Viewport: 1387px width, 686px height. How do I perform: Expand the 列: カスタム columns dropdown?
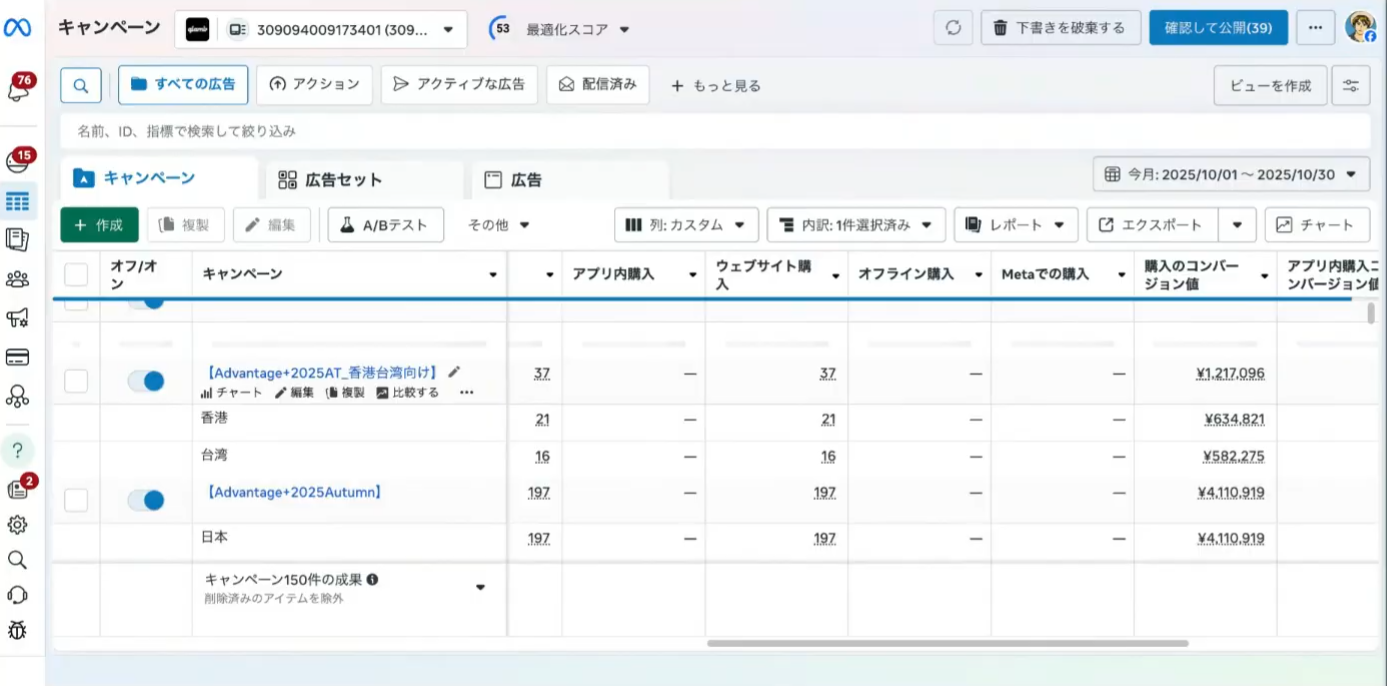click(x=686, y=225)
